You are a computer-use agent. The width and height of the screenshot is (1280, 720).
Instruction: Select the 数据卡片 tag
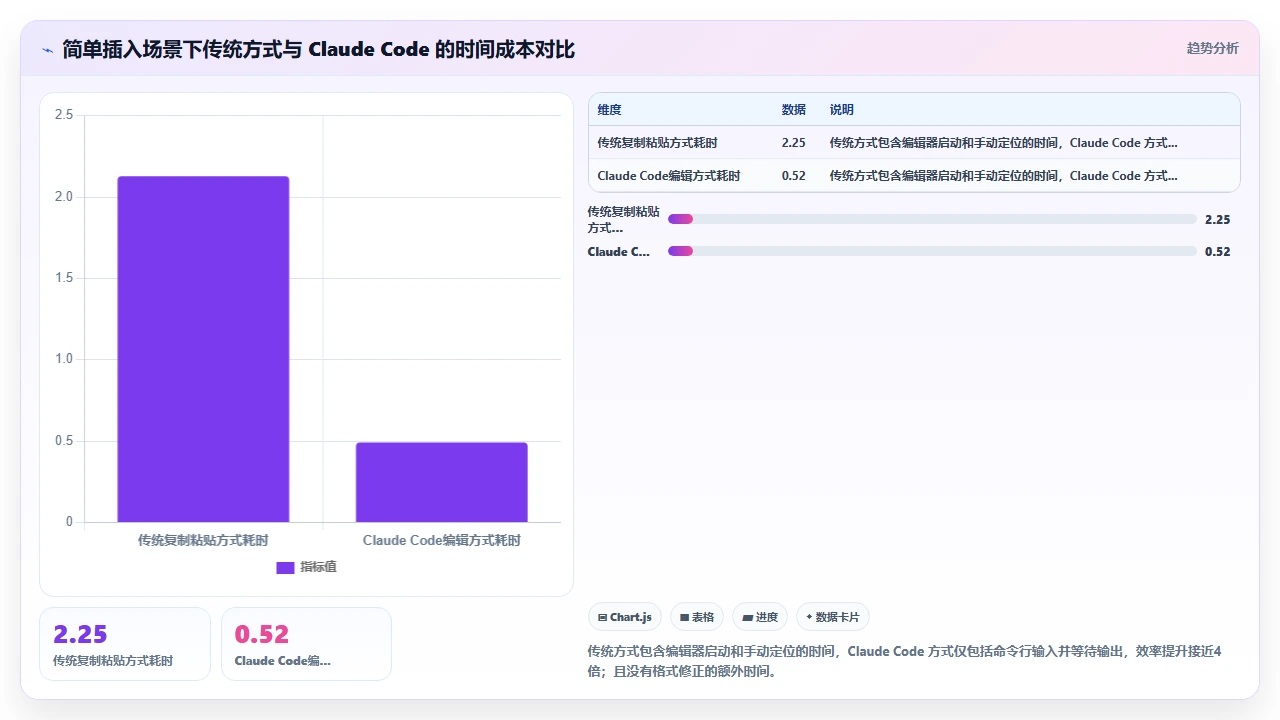pos(833,617)
